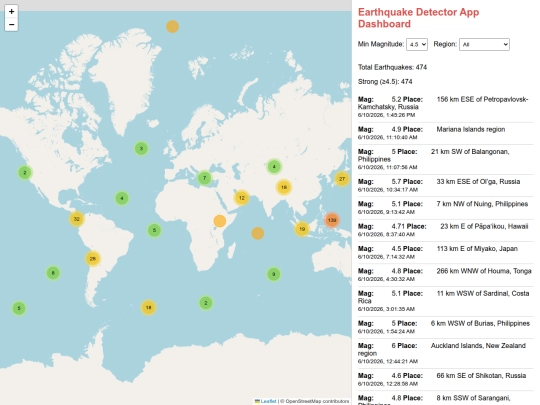Select the Ol'ga, Russia earthquake entry
The width and height of the screenshot is (540, 405).
point(446,185)
